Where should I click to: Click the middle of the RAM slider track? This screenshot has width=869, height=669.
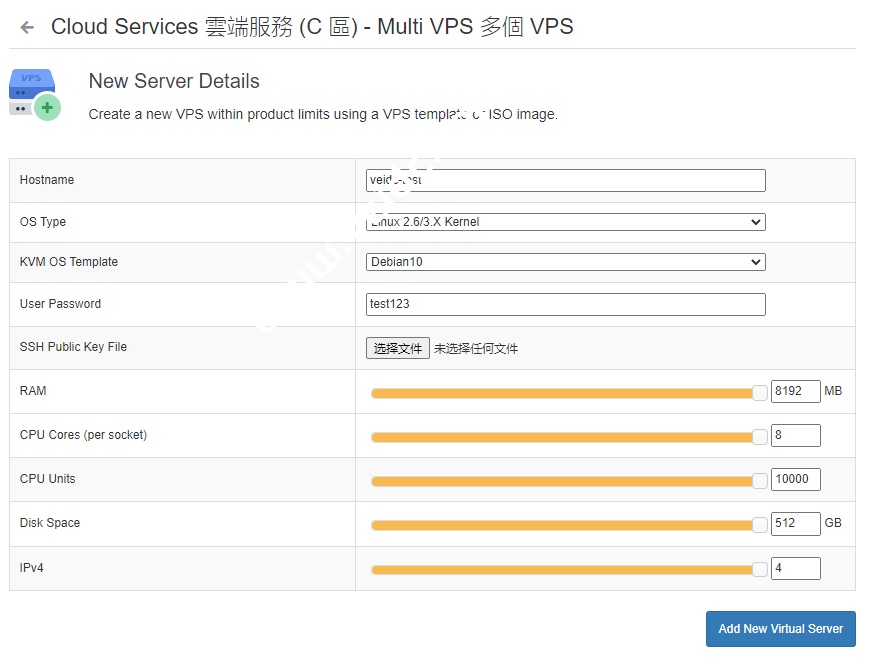click(565, 393)
